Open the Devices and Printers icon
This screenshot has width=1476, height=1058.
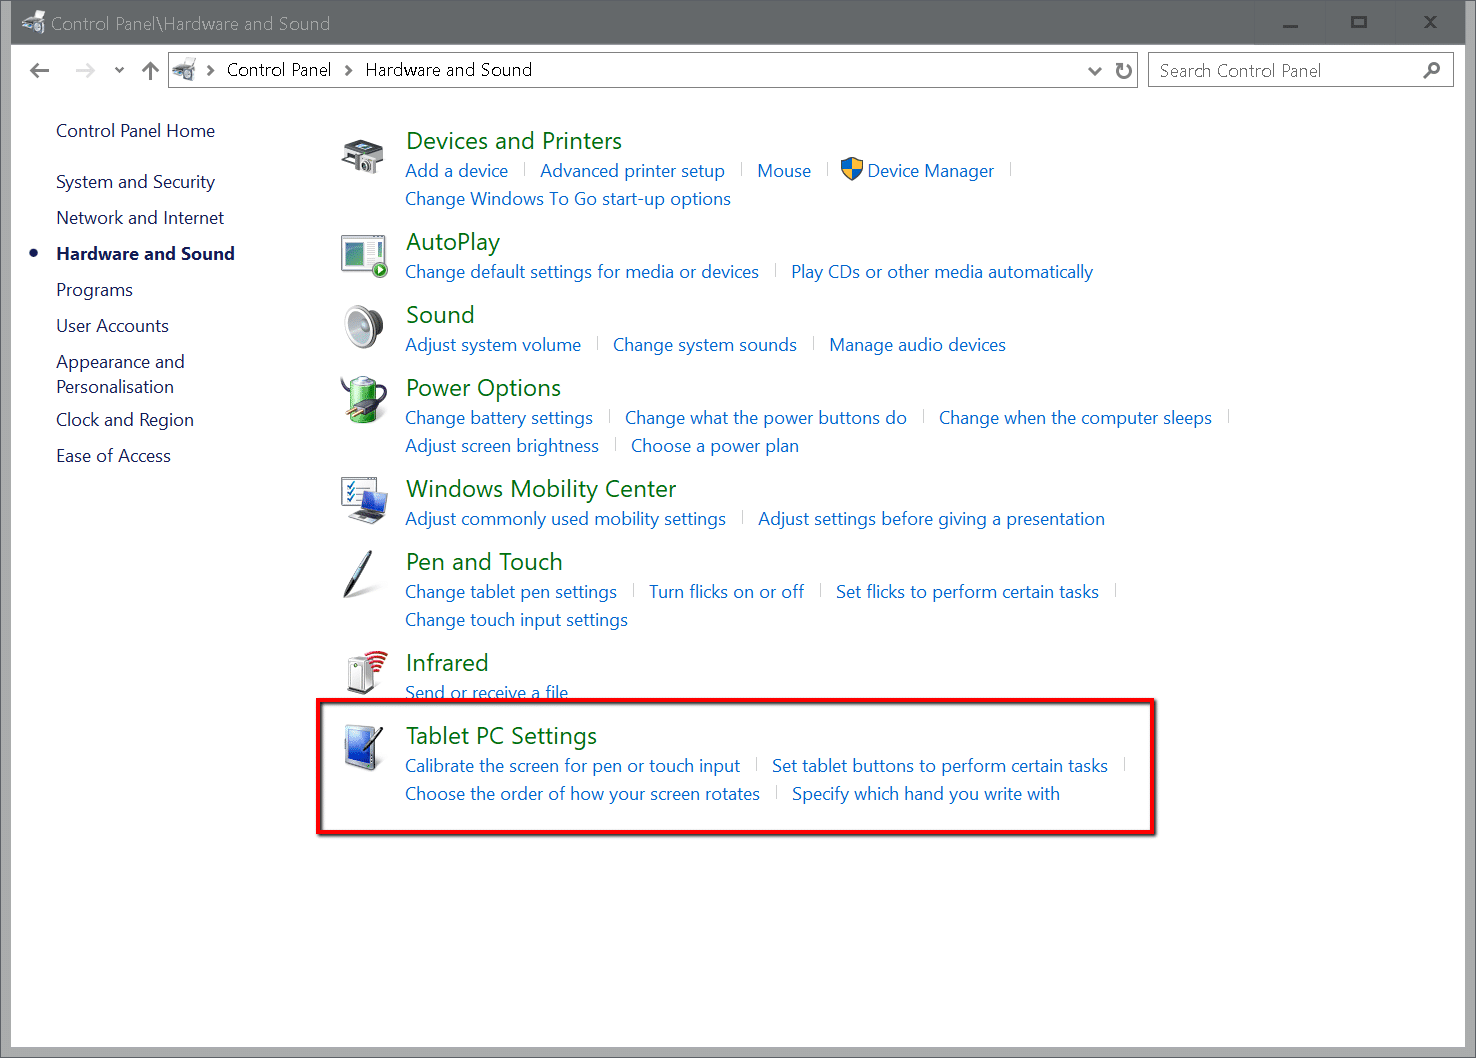tap(363, 157)
